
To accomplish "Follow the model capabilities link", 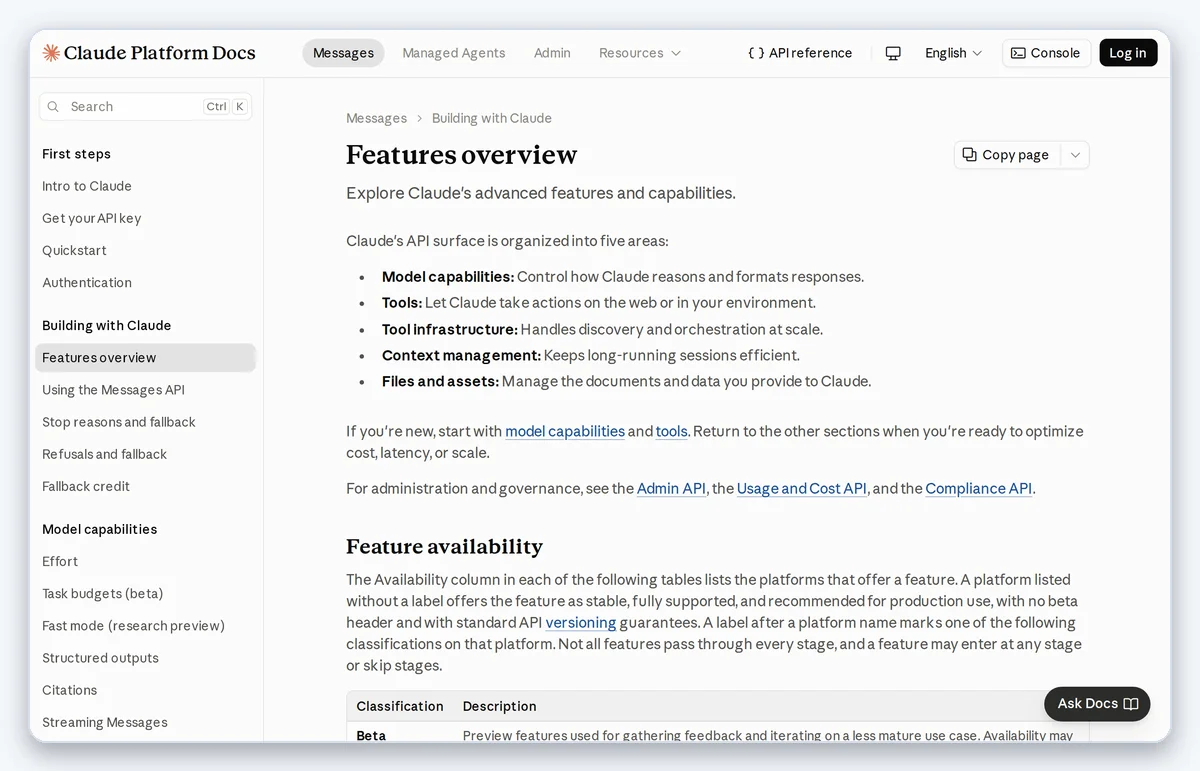I will [565, 432].
